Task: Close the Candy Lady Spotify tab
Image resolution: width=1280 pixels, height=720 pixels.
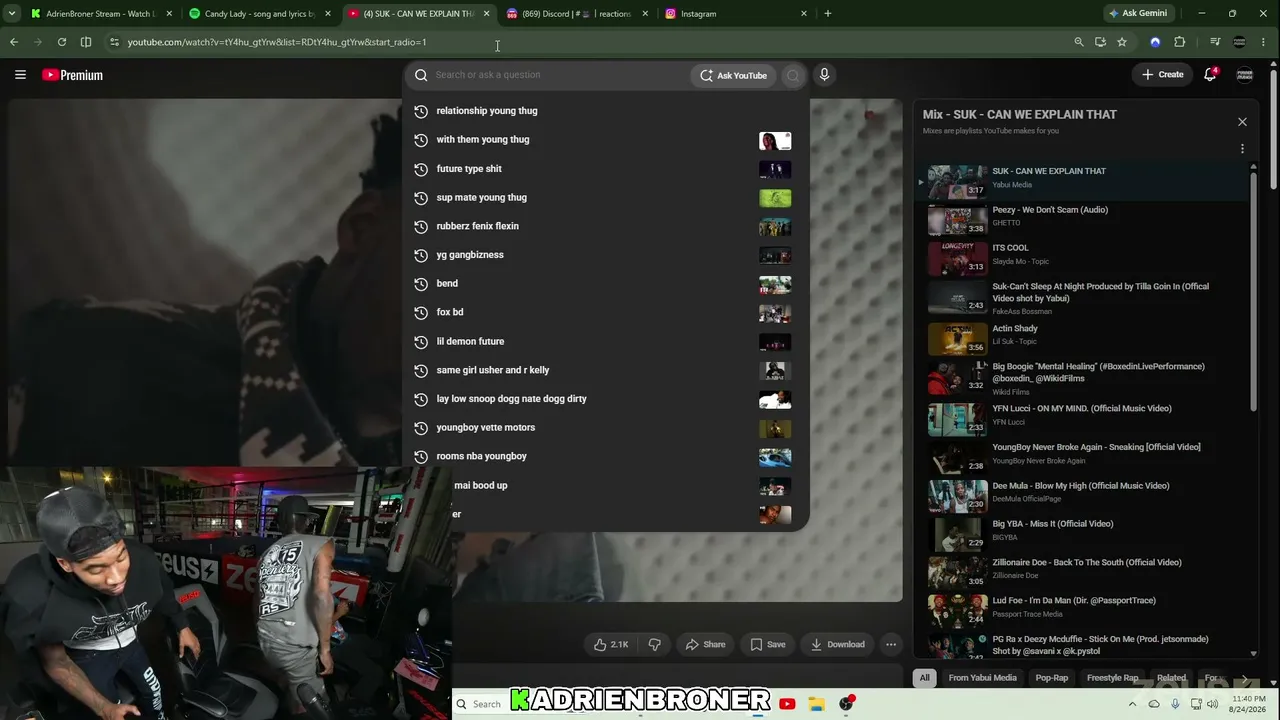Action: [328, 14]
